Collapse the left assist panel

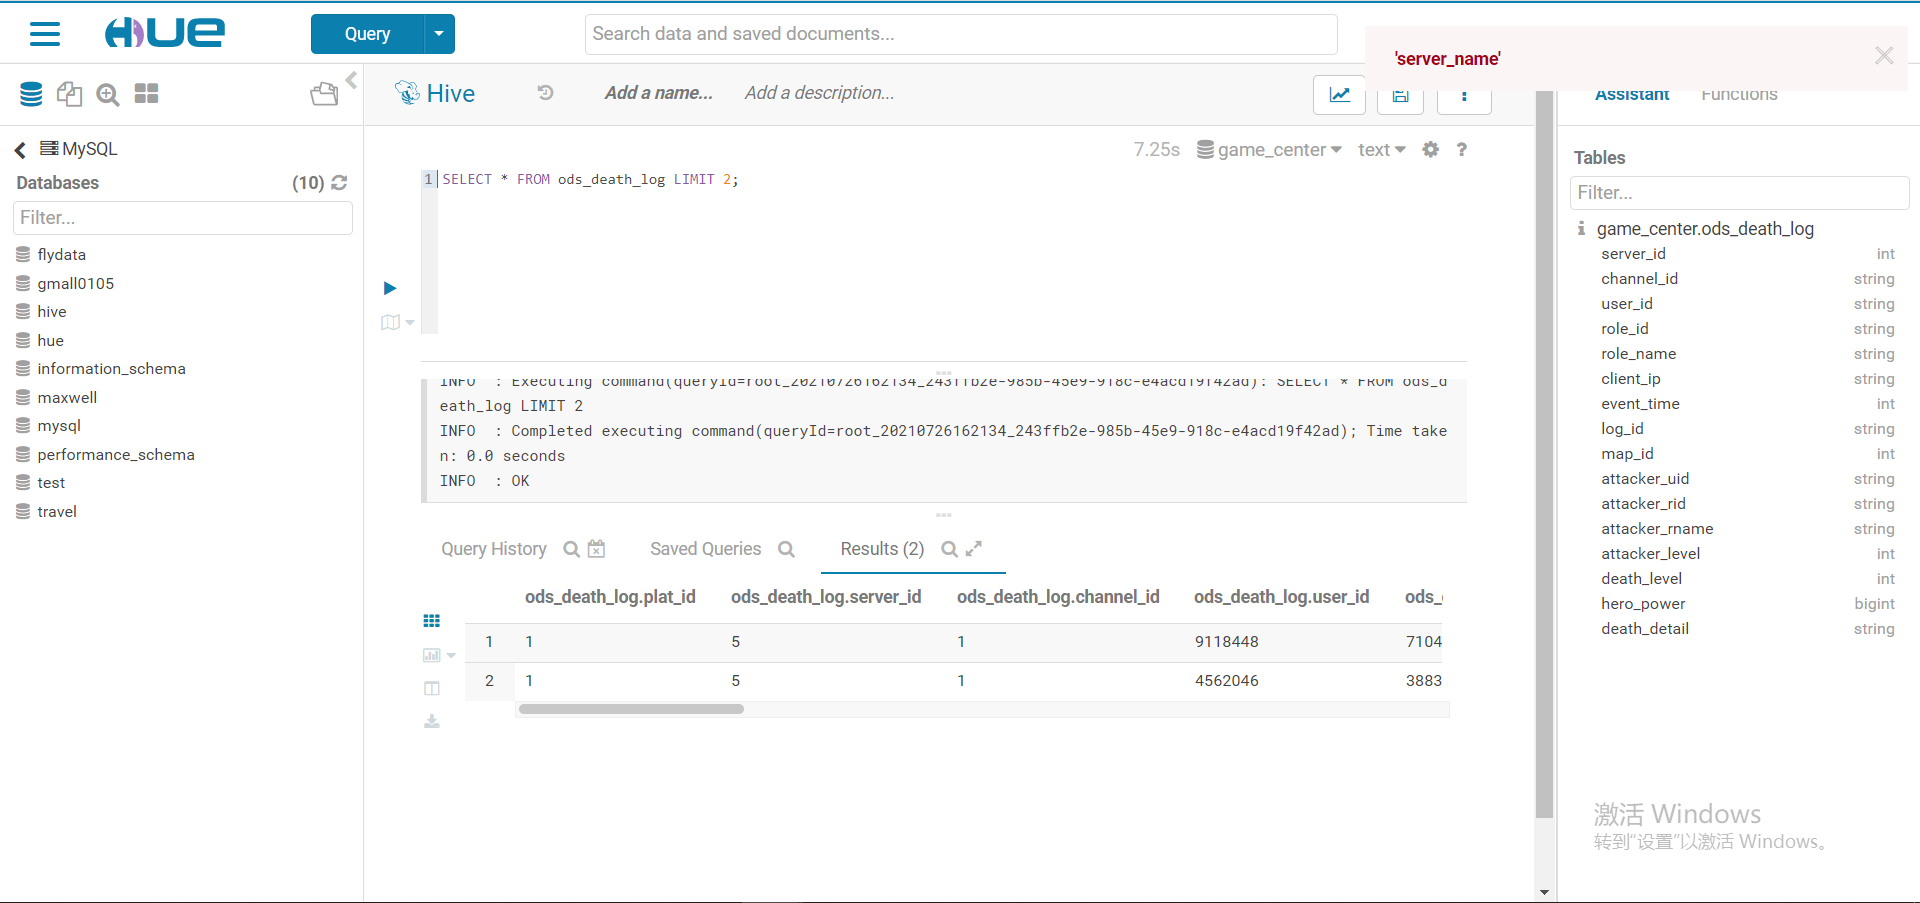pos(351,79)
